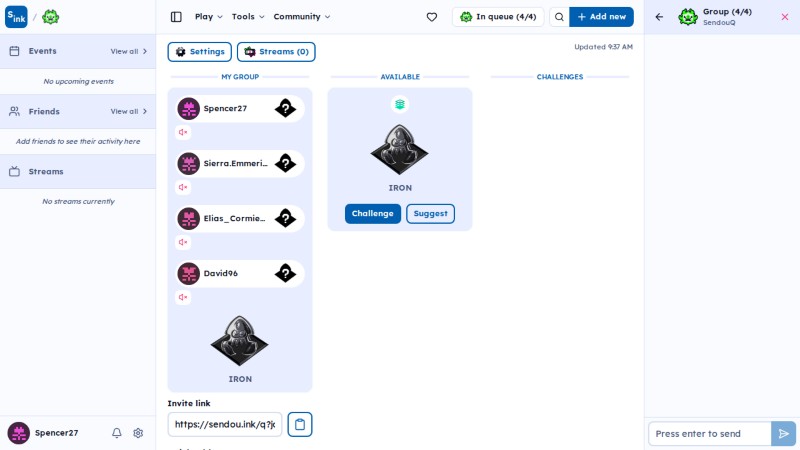Click Elias_Cormie... name in My Group
800x450 pixels.
point(235,219)
